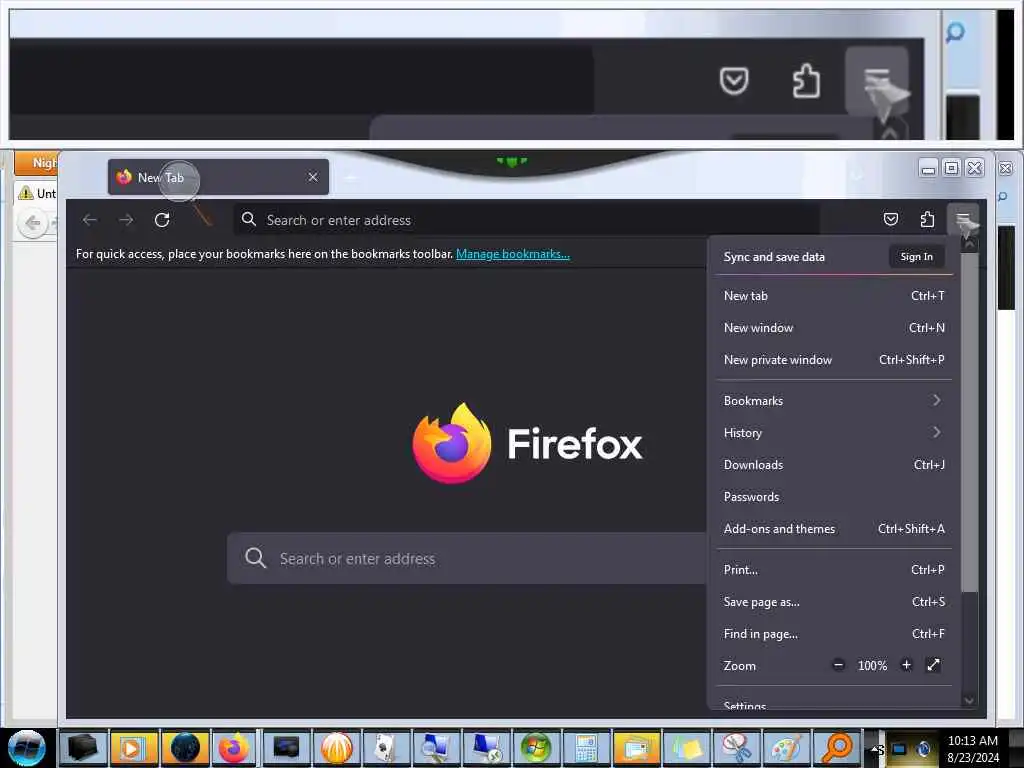The width and height of the screenshot is (1024, 768).
Task: Go back one page in Firefox
Action: coord(90,220)
